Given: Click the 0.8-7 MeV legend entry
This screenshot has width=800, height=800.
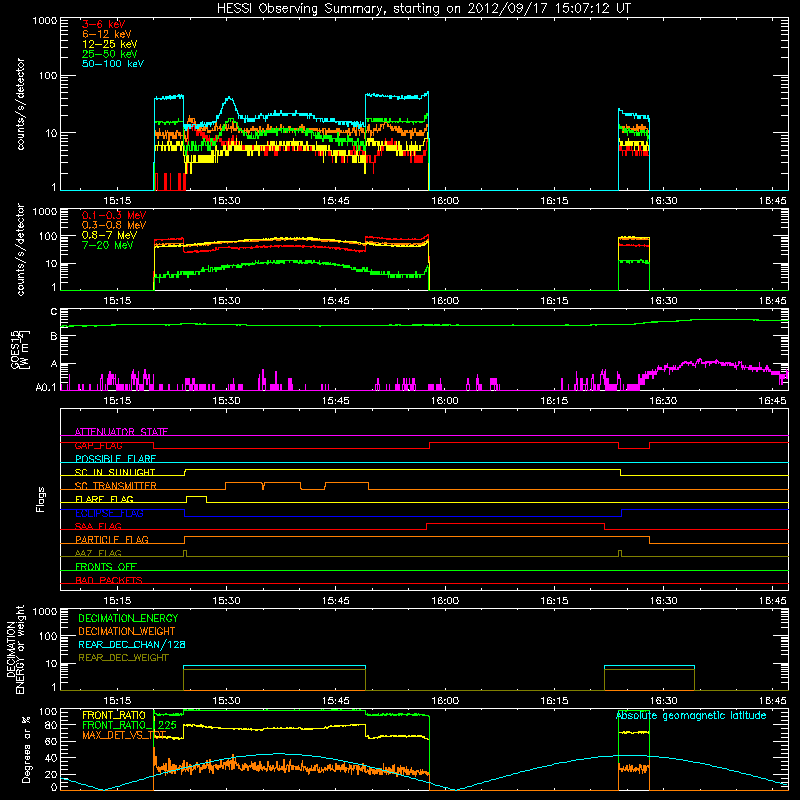Looking at the screenshot, I should coord(109,235).
